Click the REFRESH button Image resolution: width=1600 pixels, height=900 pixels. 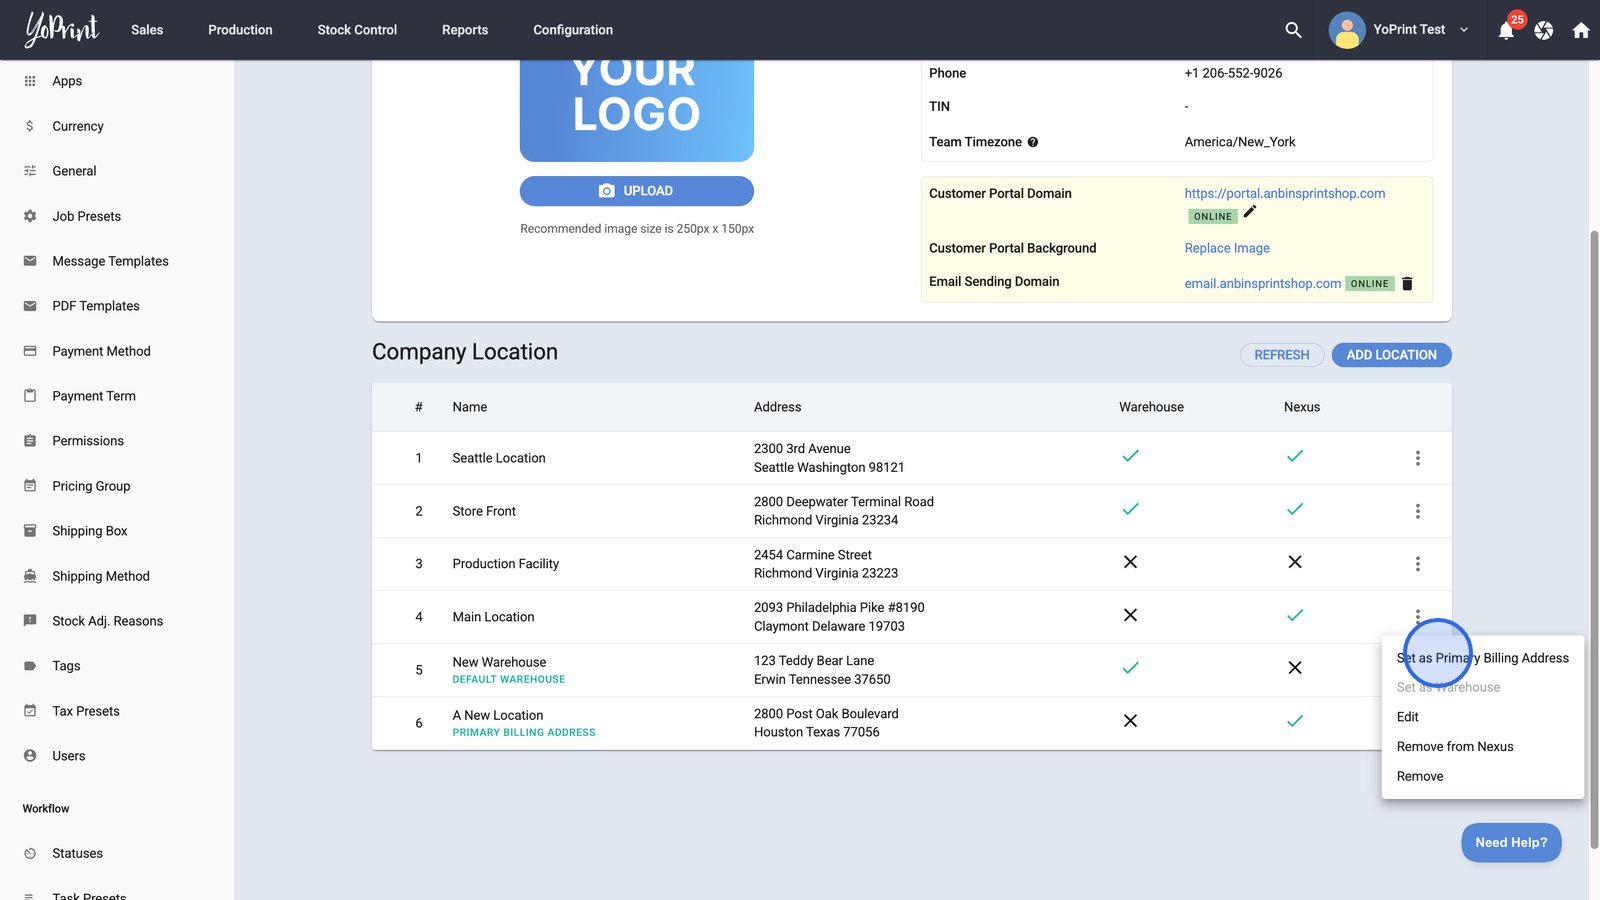pos(1281,355)
